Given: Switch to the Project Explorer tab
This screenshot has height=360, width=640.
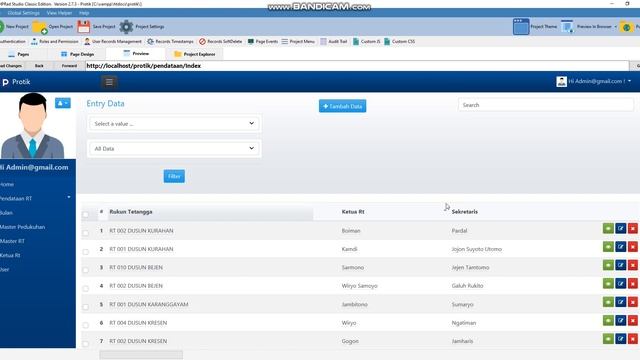Looking at the screenshot, I should point(195,54).
